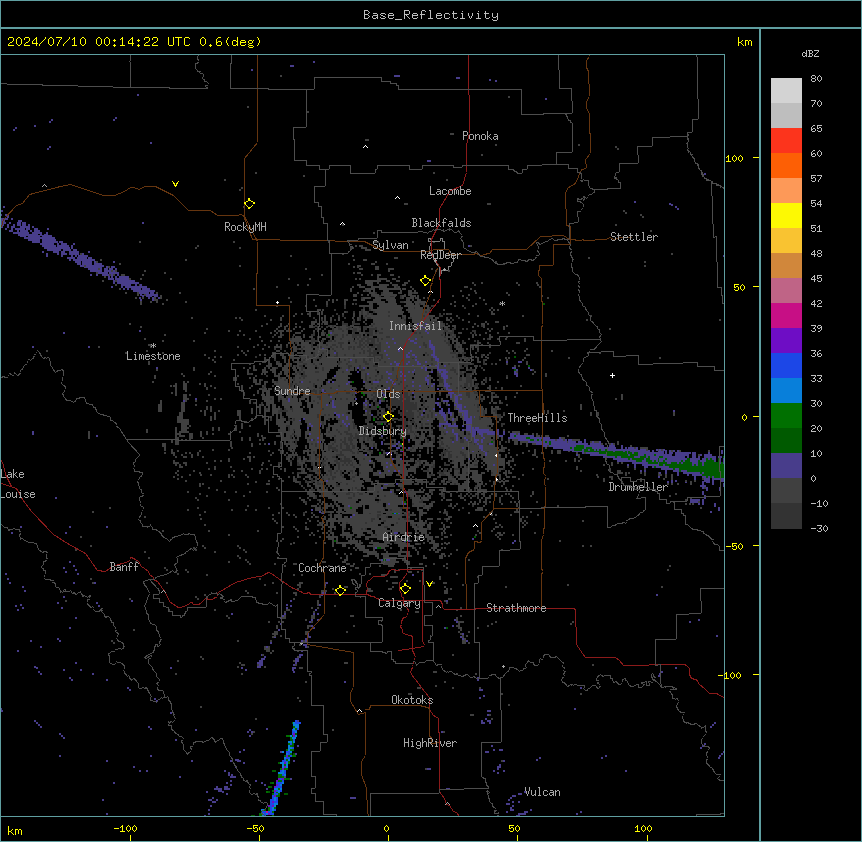Click the Base_Reflectivity title
Viewport: 862px width, 842px height.
[x=431, y=15]
